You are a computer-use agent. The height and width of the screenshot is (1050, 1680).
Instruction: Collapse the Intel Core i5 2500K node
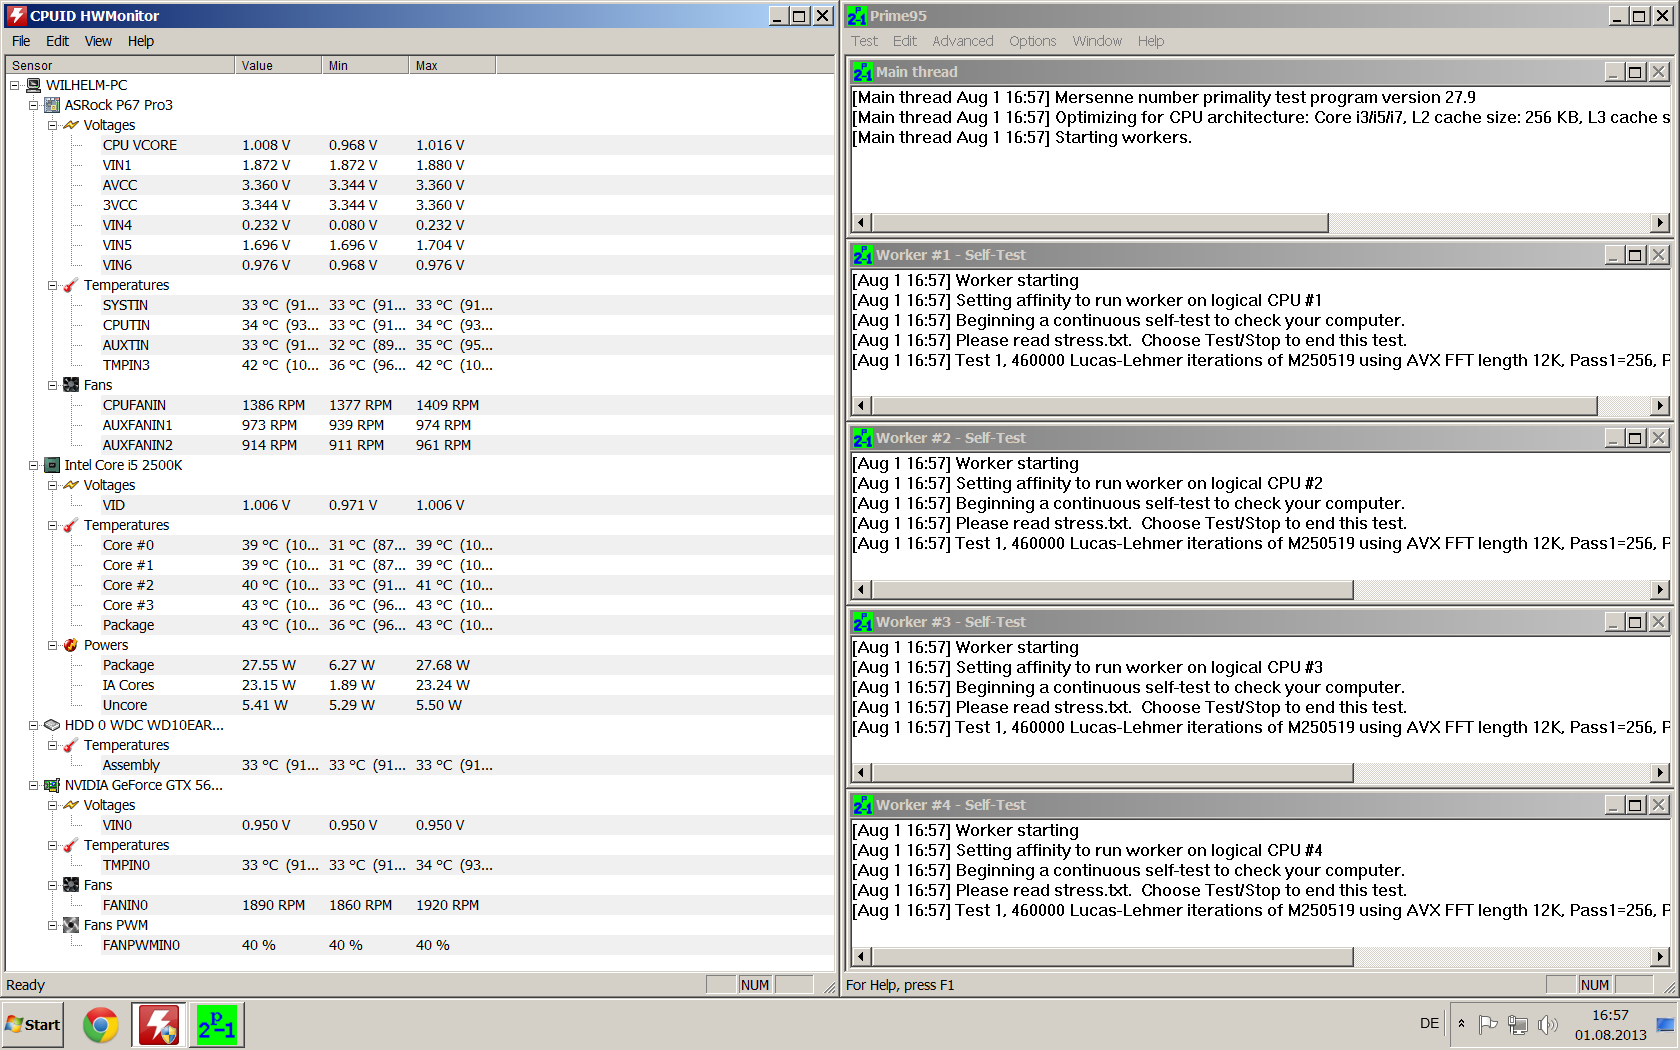[33, 465]
